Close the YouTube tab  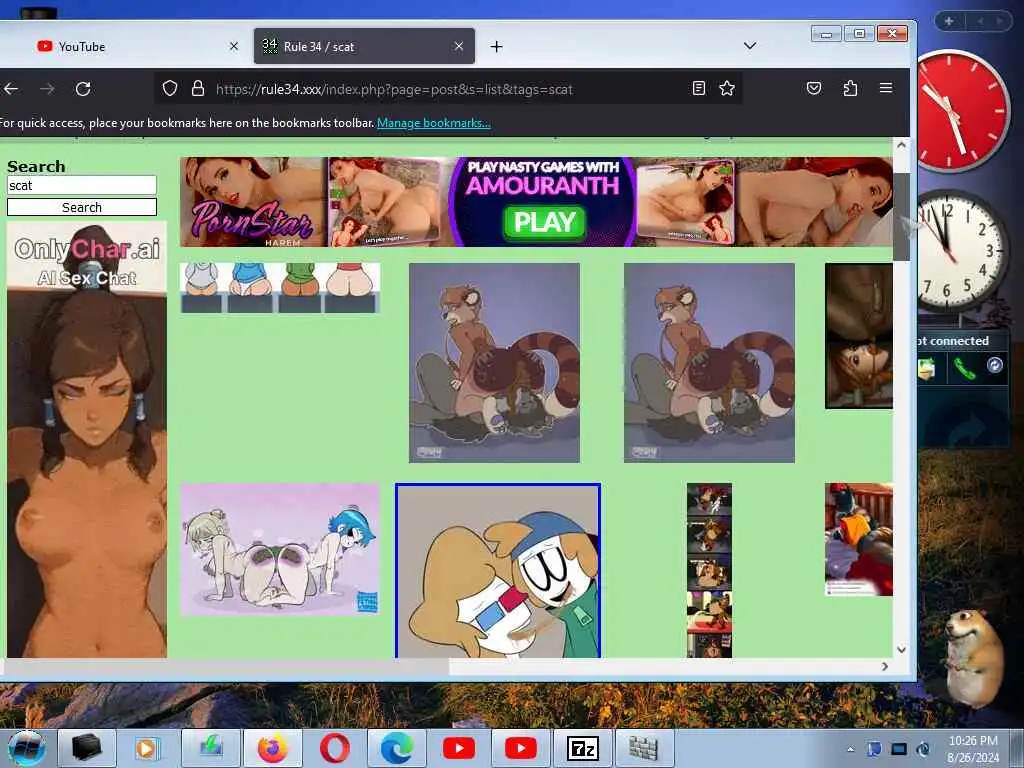(x=234, y=46)
